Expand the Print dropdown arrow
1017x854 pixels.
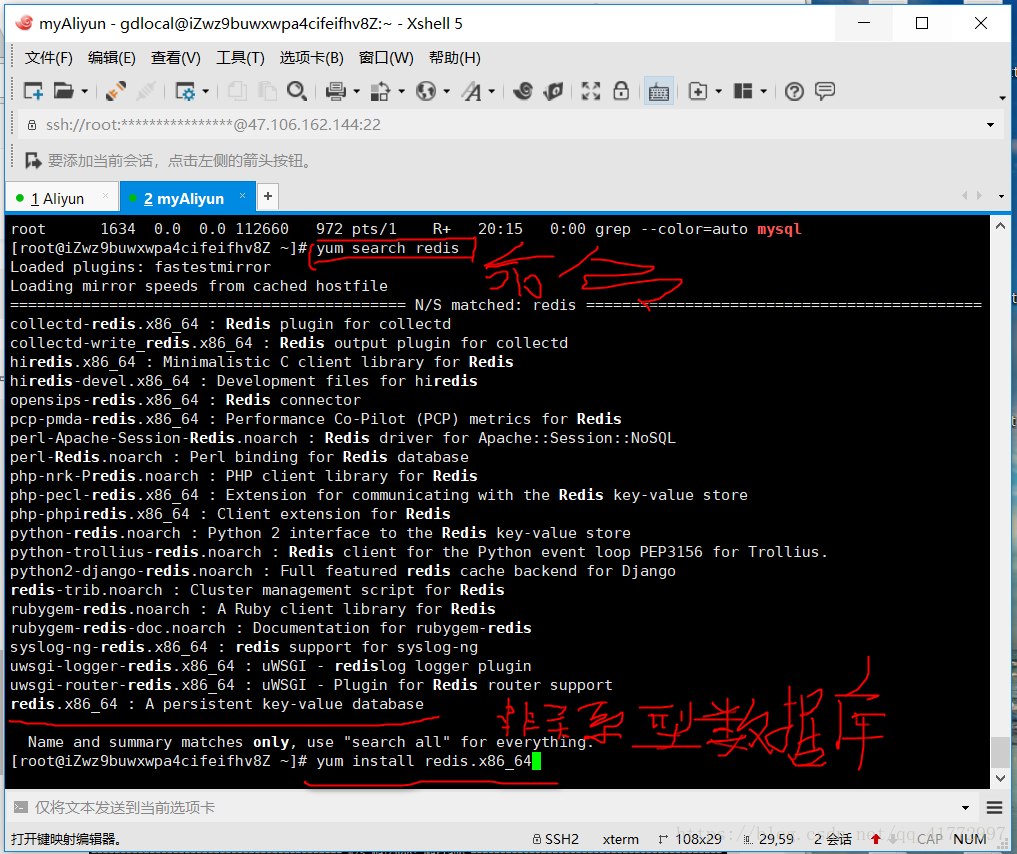tap(357, 91)
